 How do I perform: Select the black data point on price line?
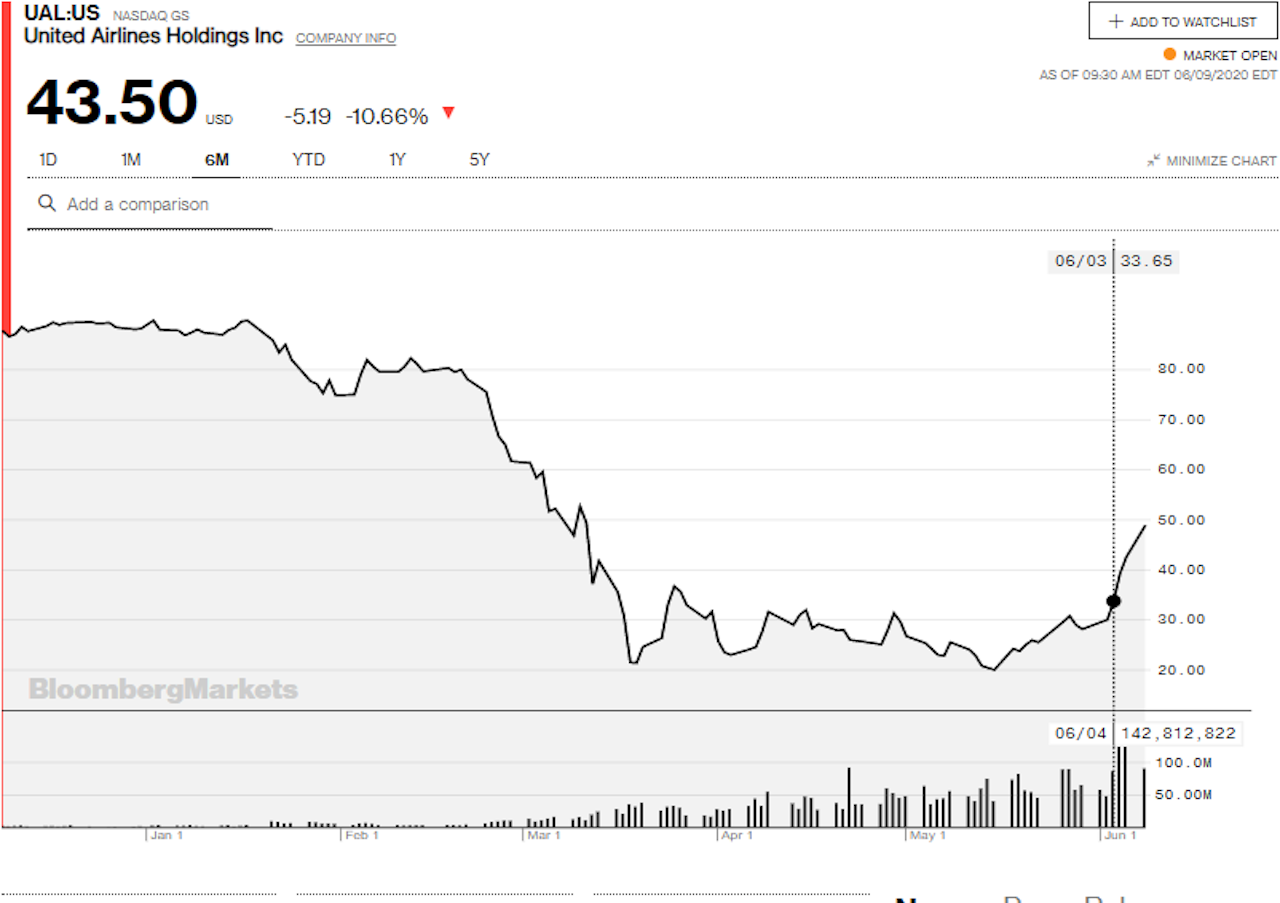click(1113, 601)
